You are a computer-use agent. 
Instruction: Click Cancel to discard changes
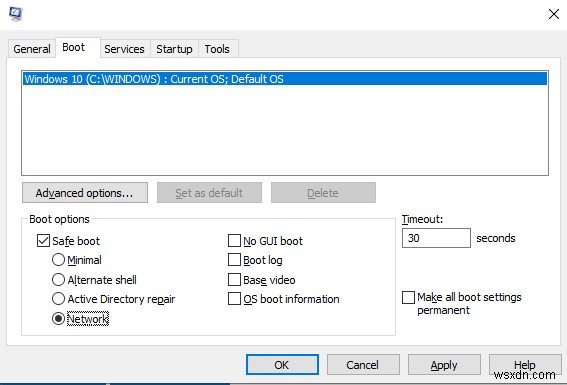363,364
